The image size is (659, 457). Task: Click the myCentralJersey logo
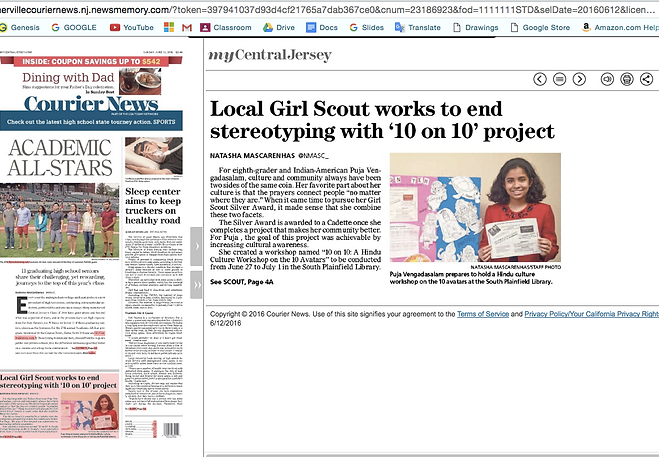click(270, 55)
